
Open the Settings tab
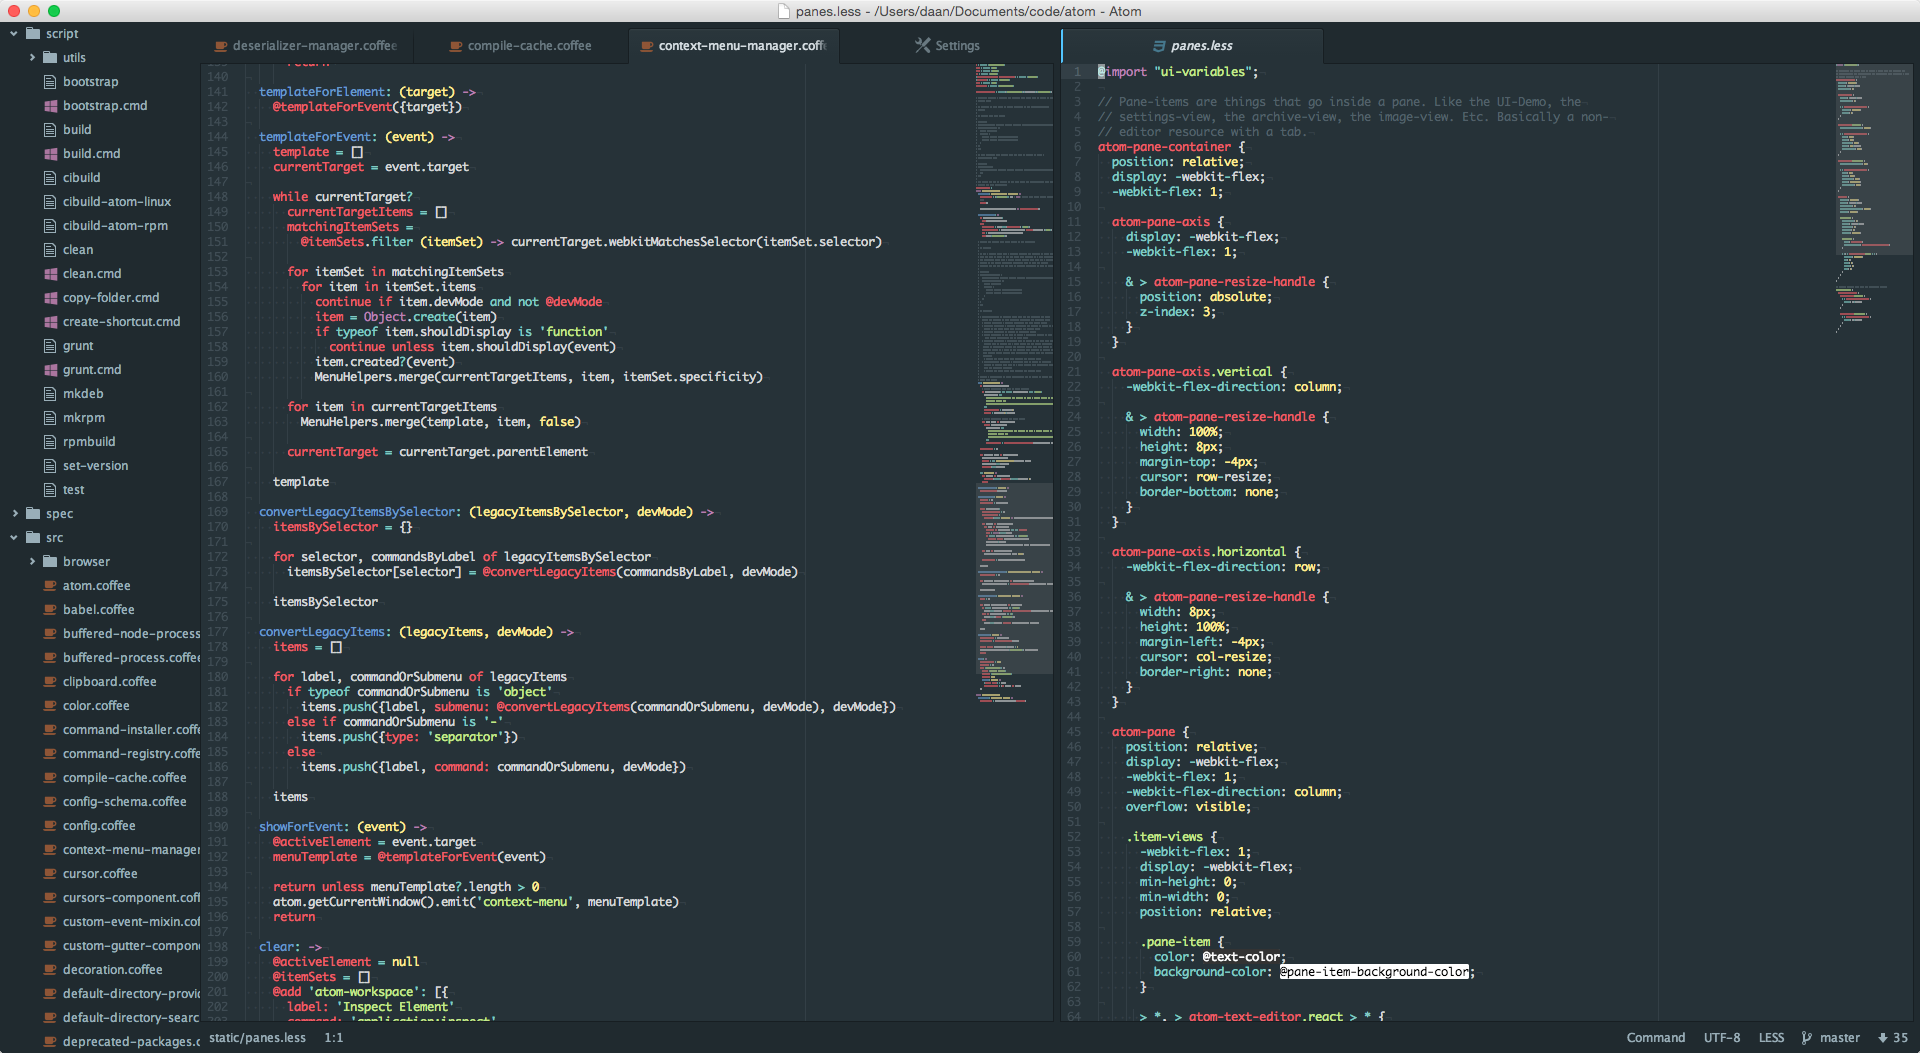point(947,46)
